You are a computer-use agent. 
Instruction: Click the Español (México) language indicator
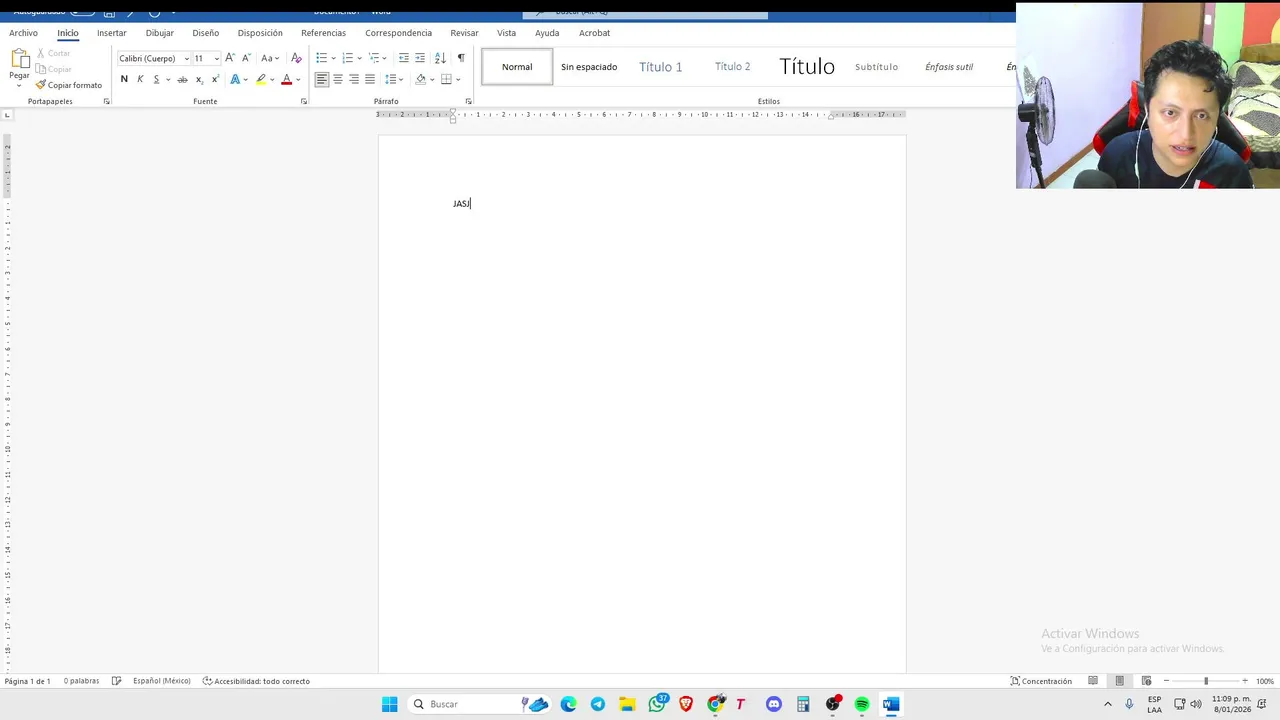click(161, 681)
